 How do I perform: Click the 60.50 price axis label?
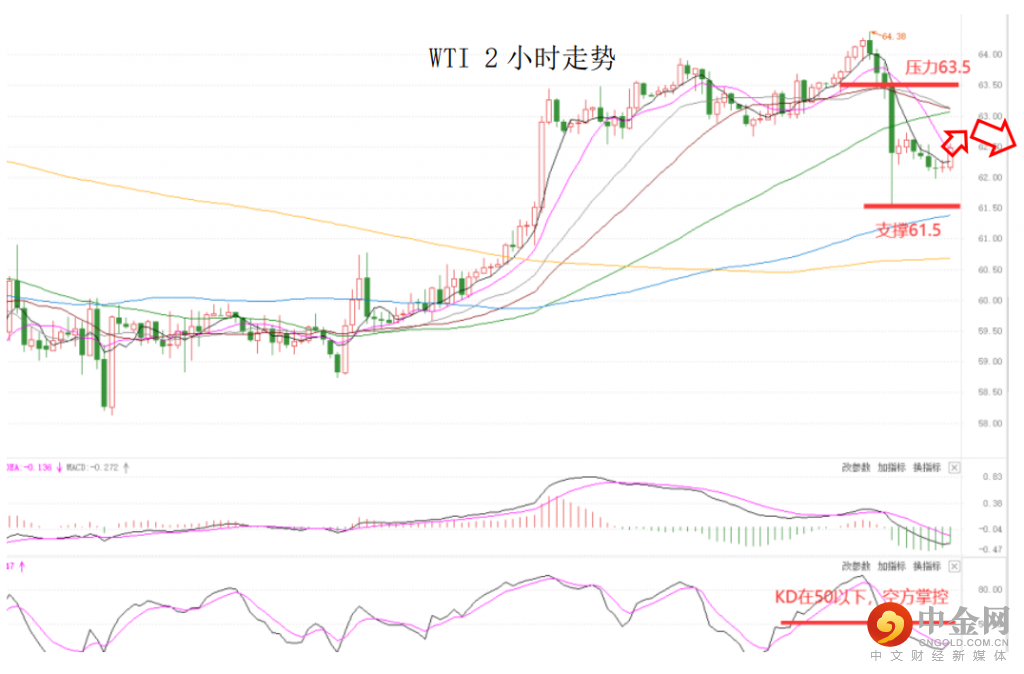click(990, 270)
